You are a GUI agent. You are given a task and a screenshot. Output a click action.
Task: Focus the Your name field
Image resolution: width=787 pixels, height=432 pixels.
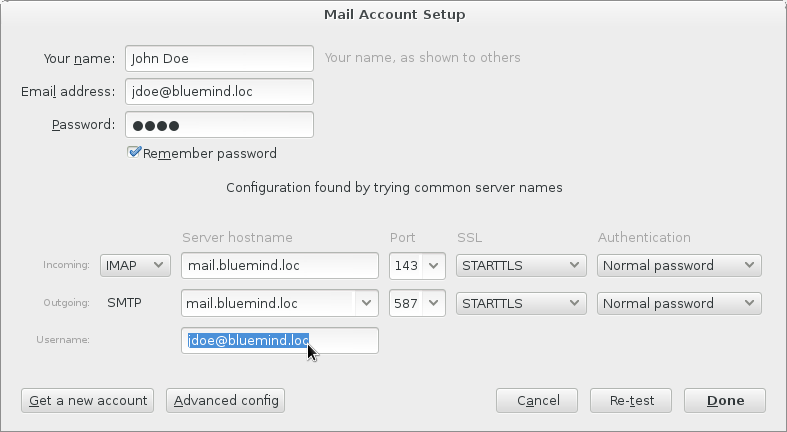pos(219,58)
